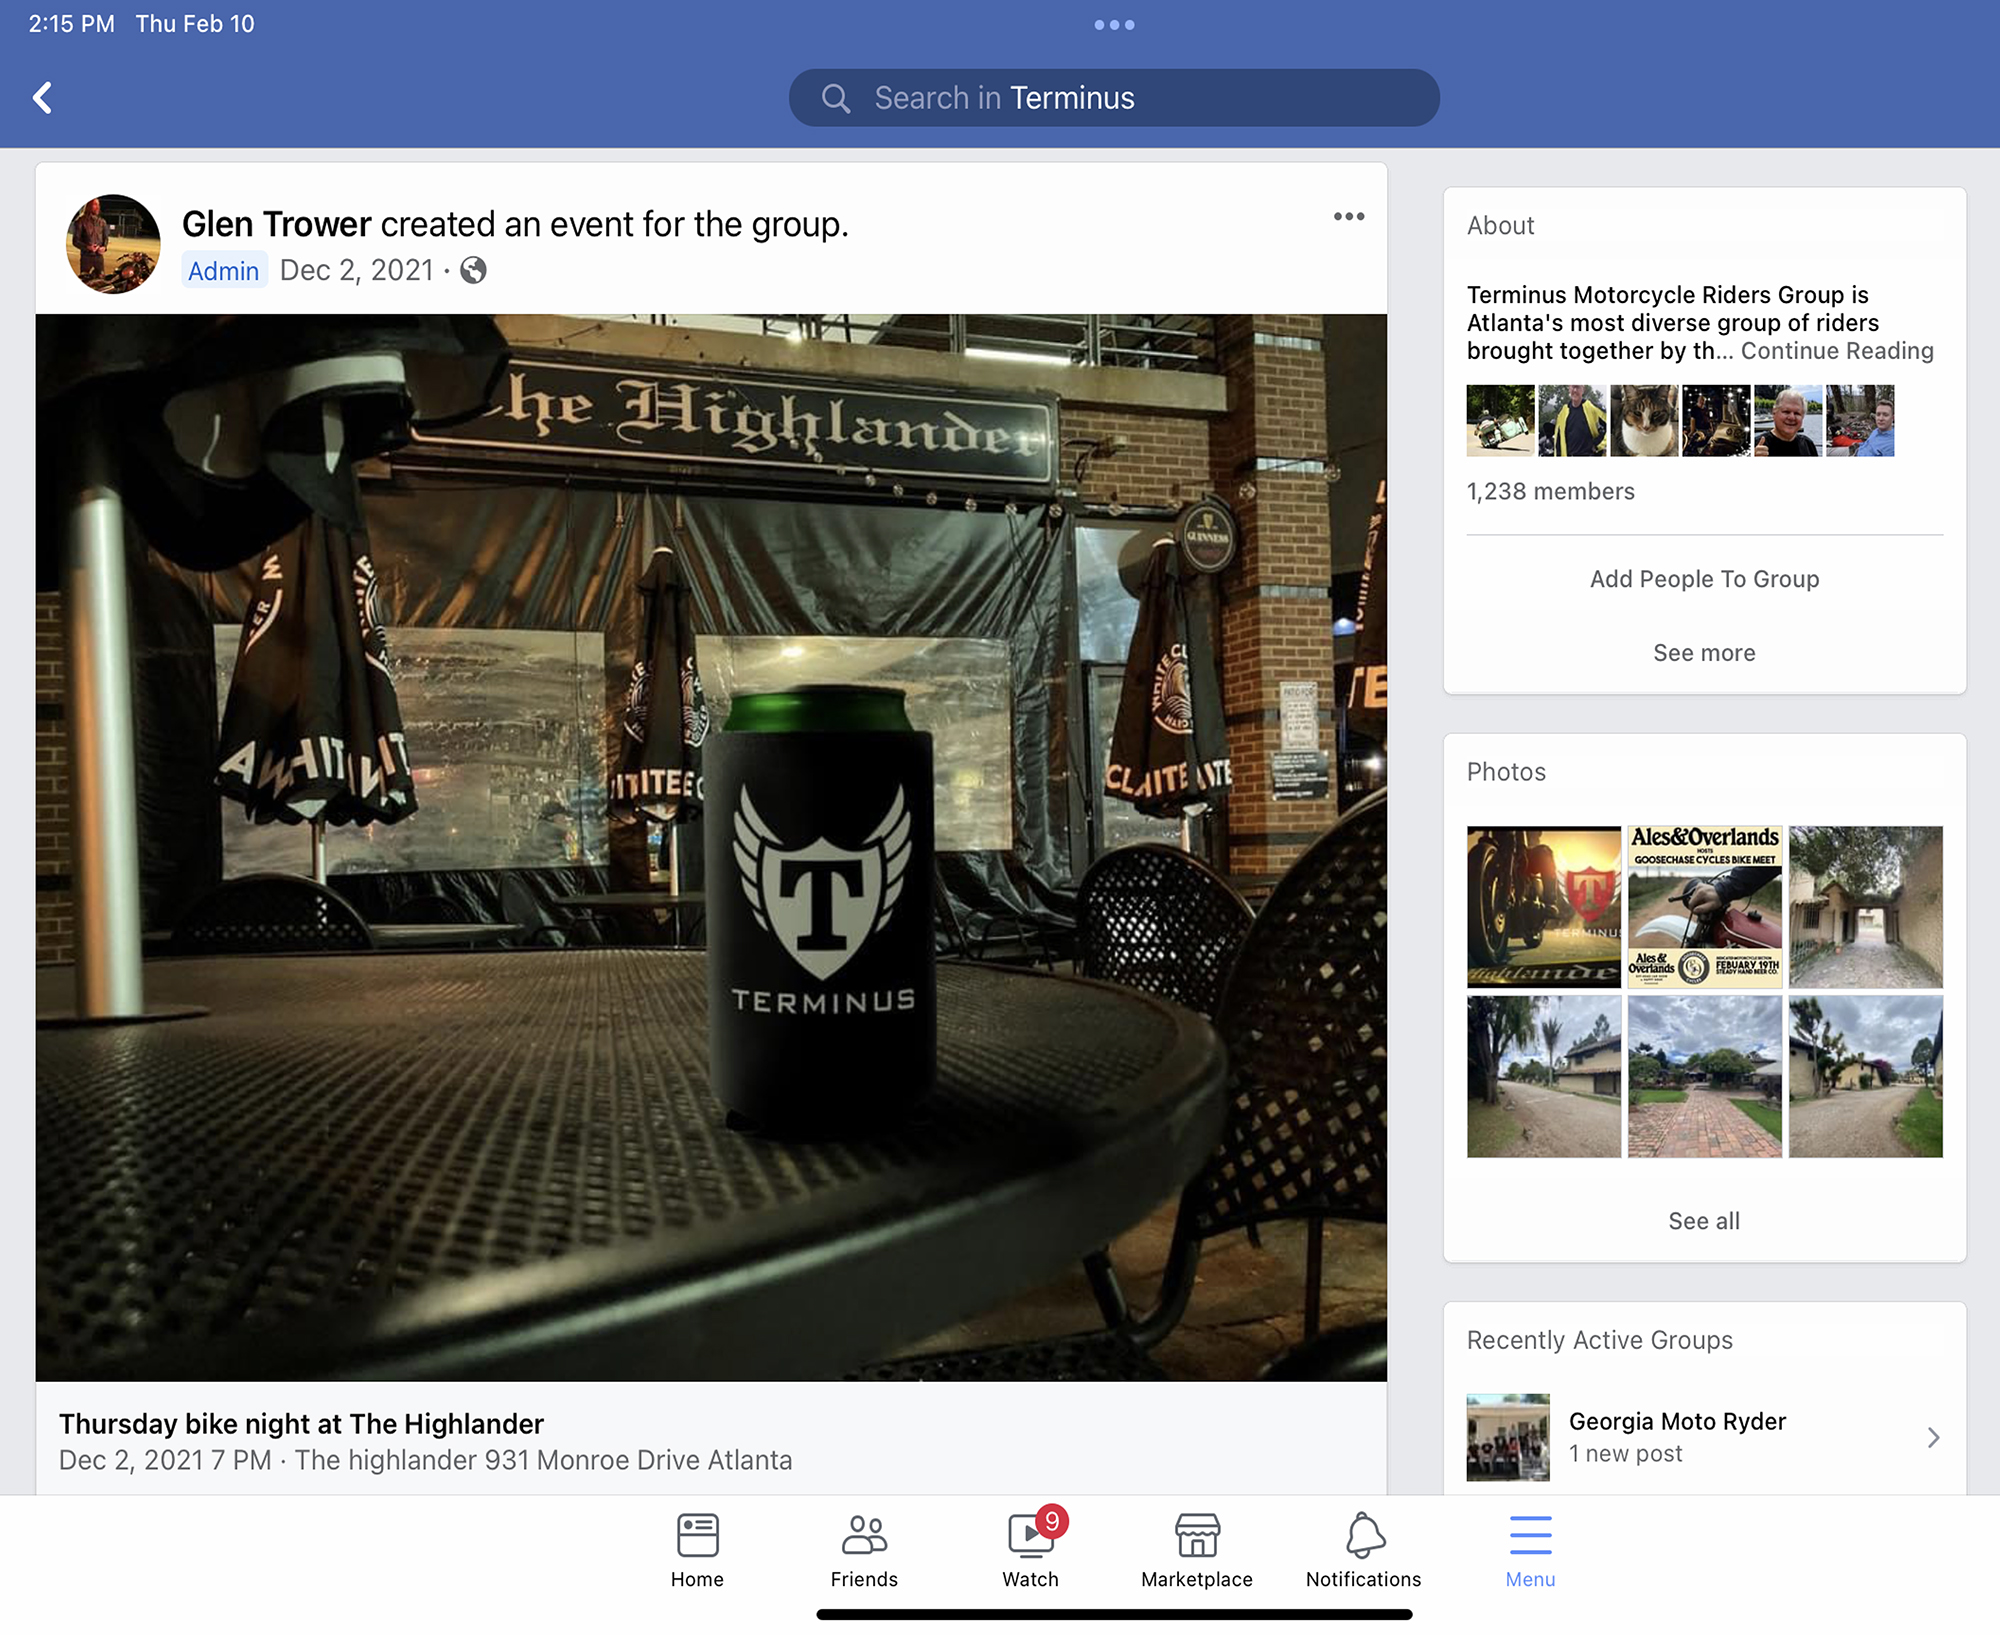Open the Watch tab

[x=1031, y=1549]
